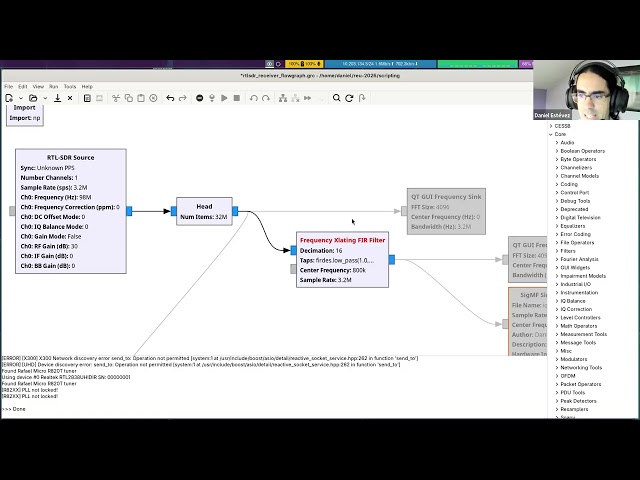Image resolution: width=640 pixels, height=480 pixels.
Task: Open flowgraph properties icon in toolbar
Action: pos(87,98)
